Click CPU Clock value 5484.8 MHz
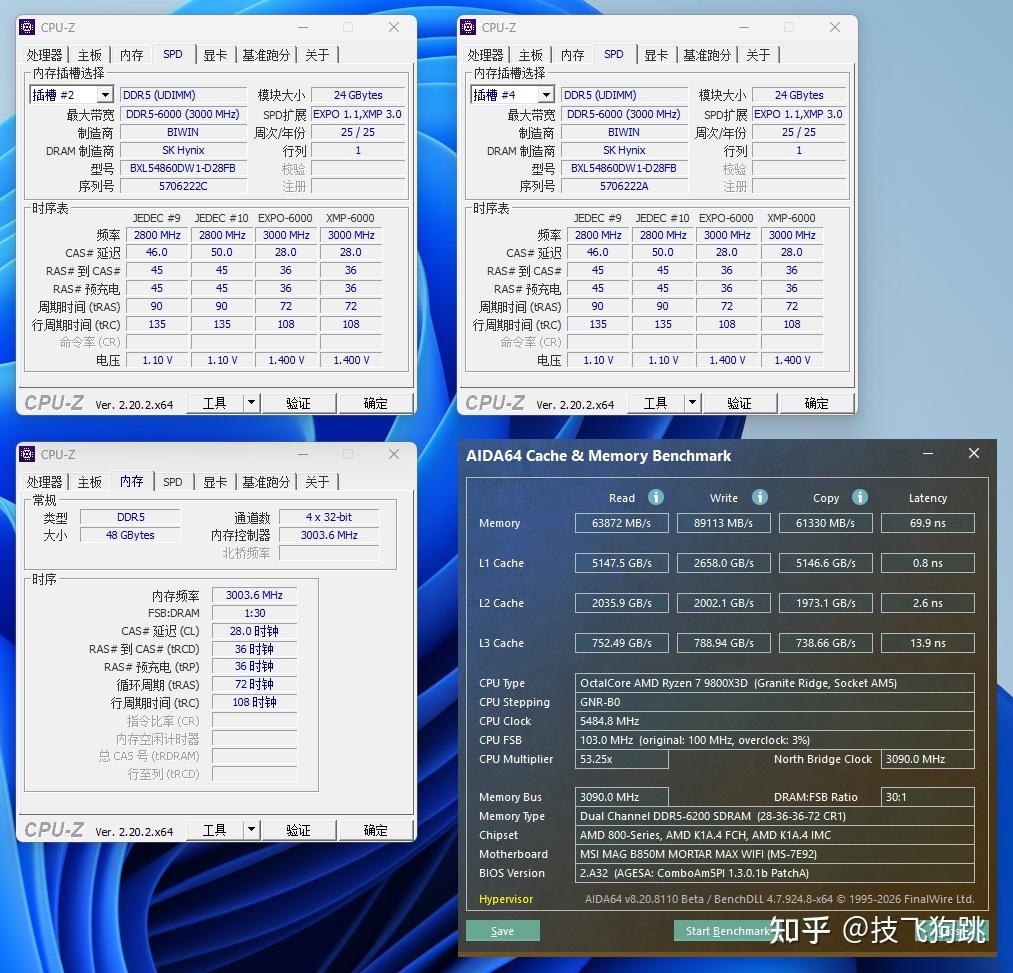The image size is (1013, 973). coord(775,721)
